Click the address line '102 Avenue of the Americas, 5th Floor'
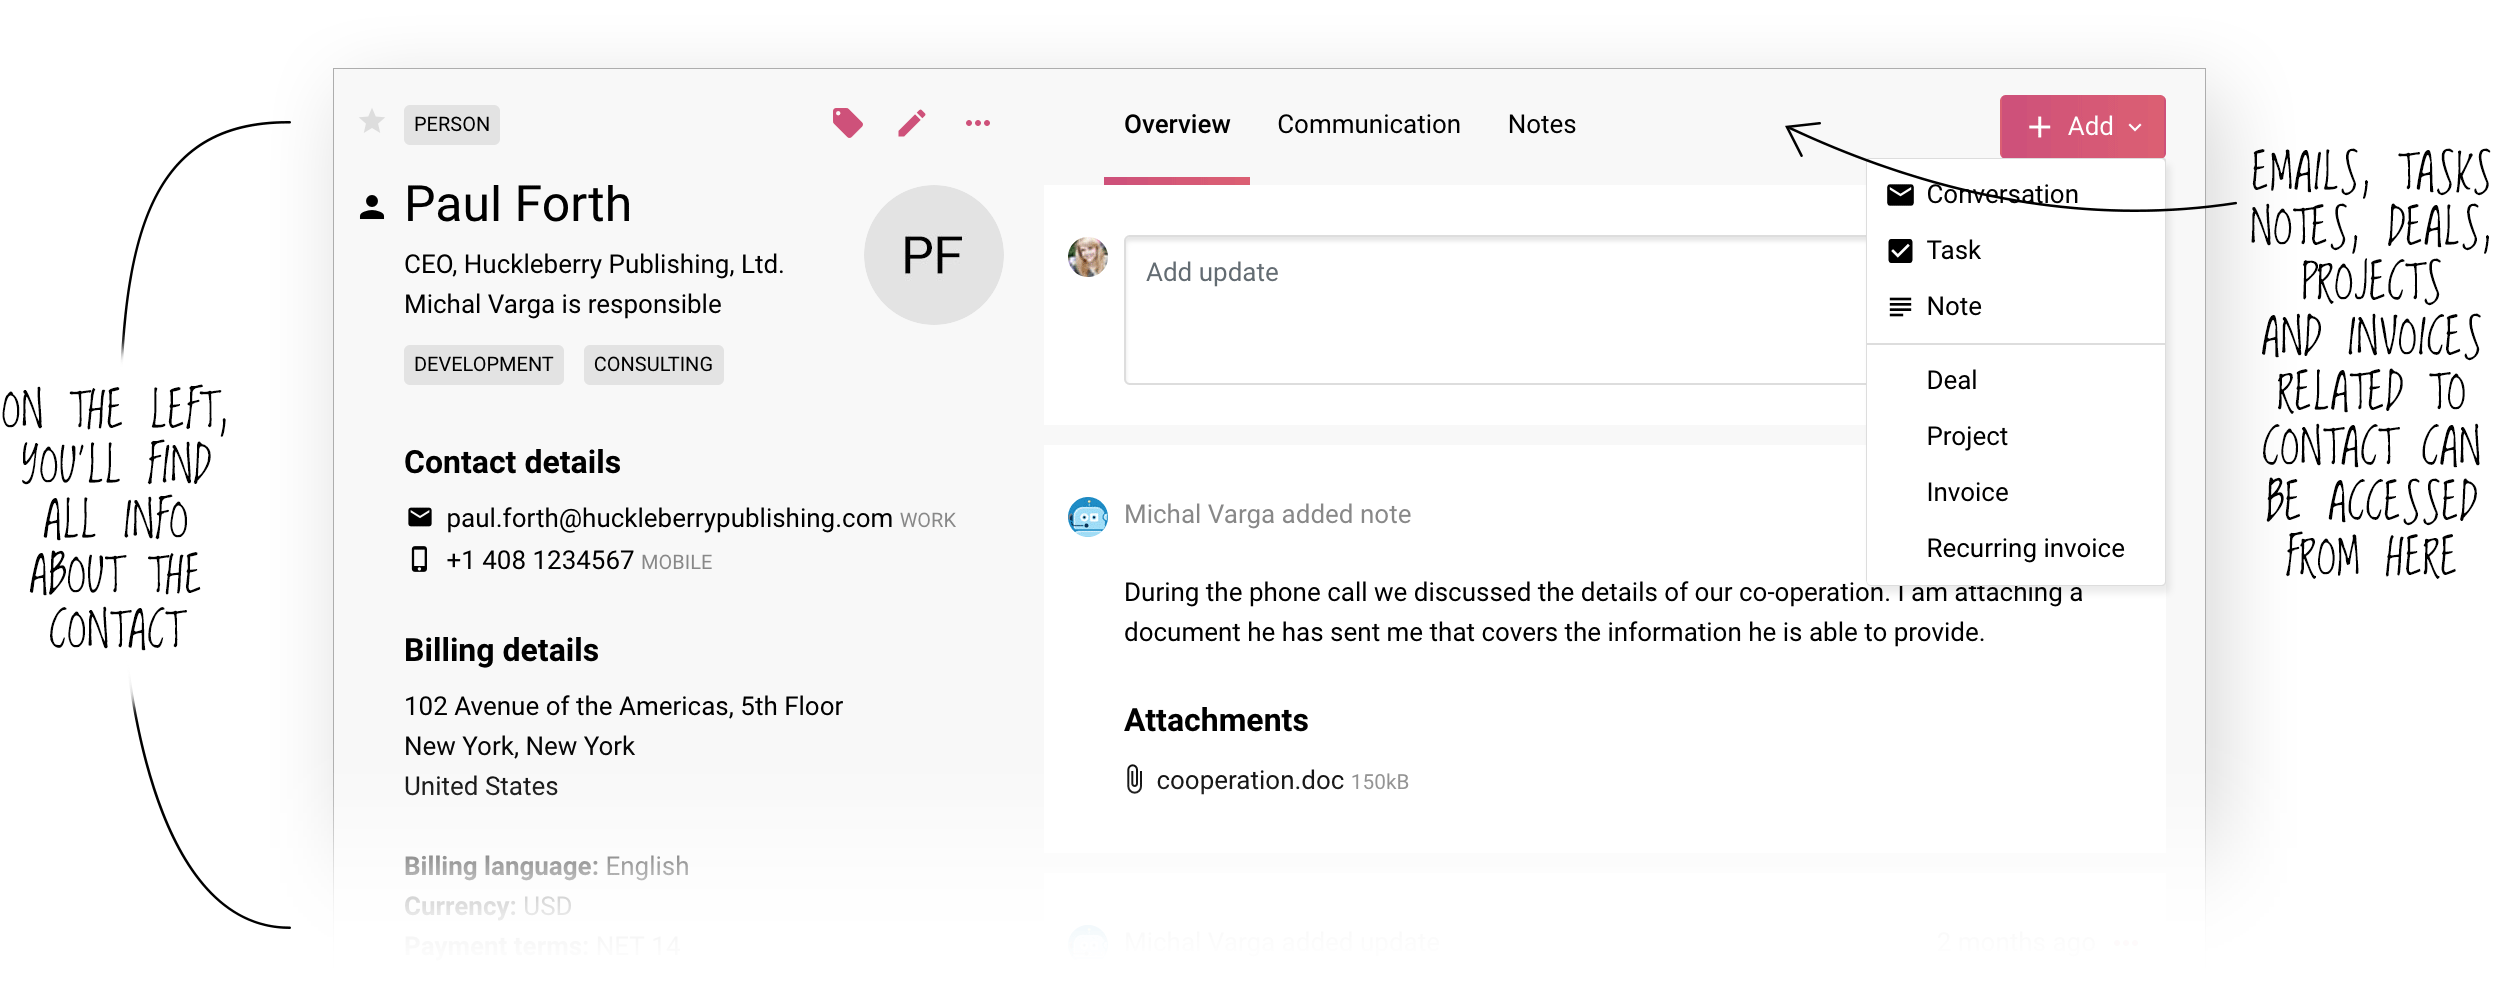Image resolution: width=2500 pixels, height=1000 pixels. click(623, 706)
